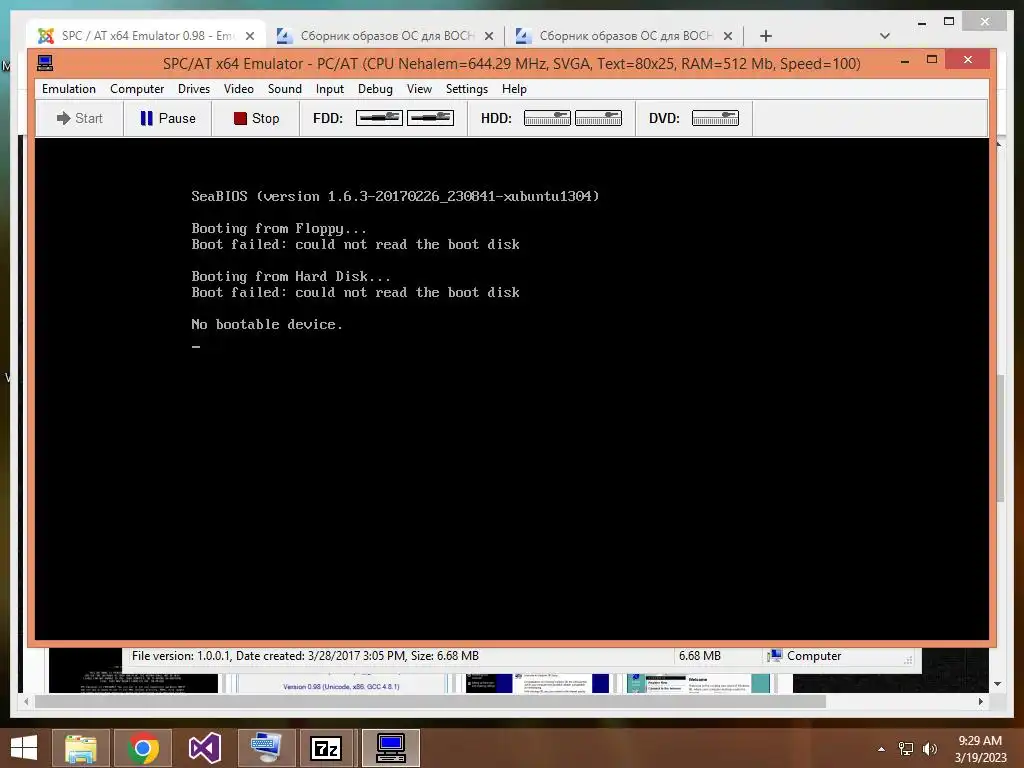
Task: Open the Drives menu
Action: [x=194, y=89]
